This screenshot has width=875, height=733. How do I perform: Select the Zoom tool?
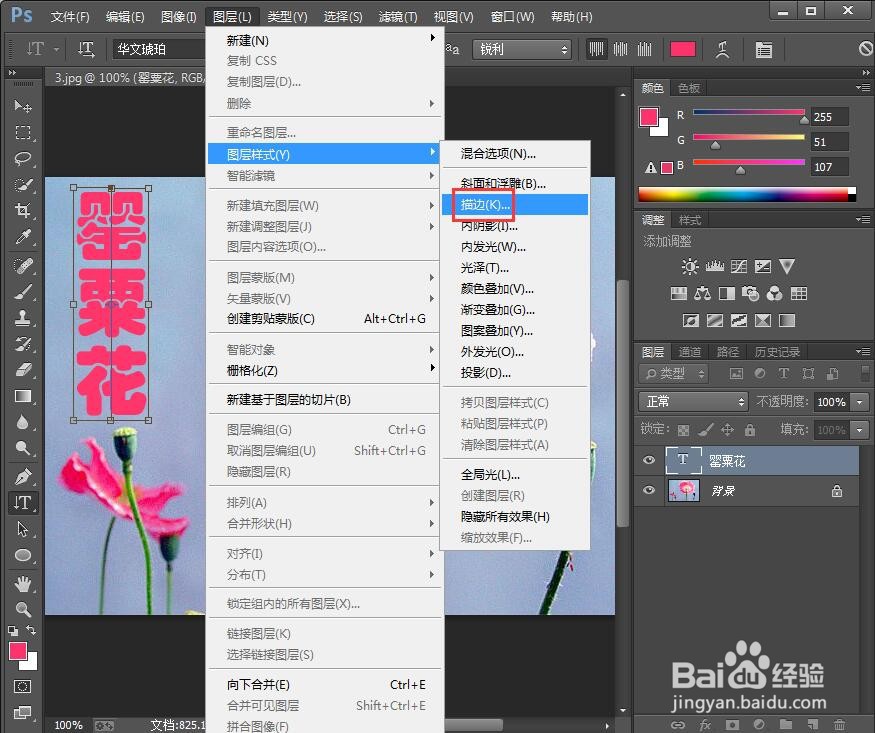point(22,606)
